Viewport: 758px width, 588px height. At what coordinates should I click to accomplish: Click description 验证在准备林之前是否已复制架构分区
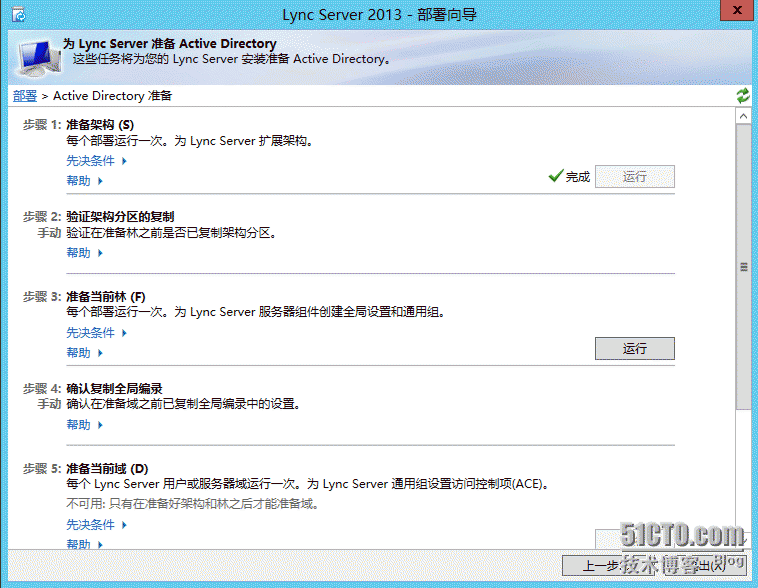(x=172, y=233)
